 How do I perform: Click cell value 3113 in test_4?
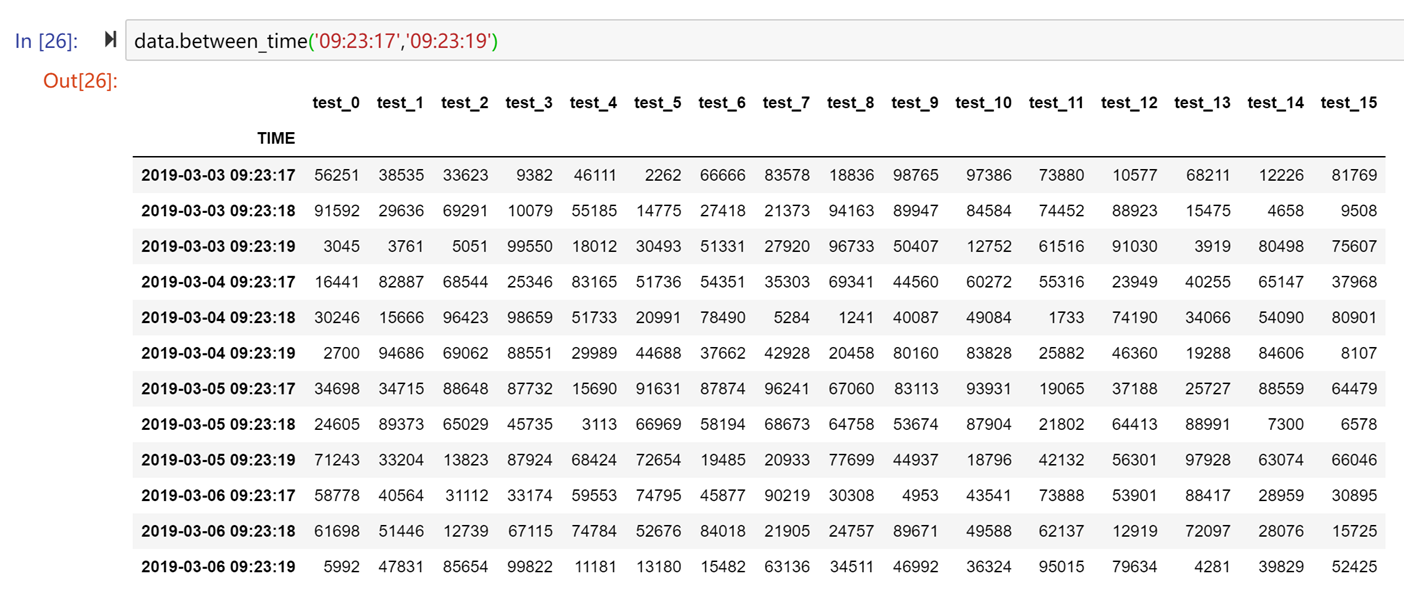click(x=599, y=424)
